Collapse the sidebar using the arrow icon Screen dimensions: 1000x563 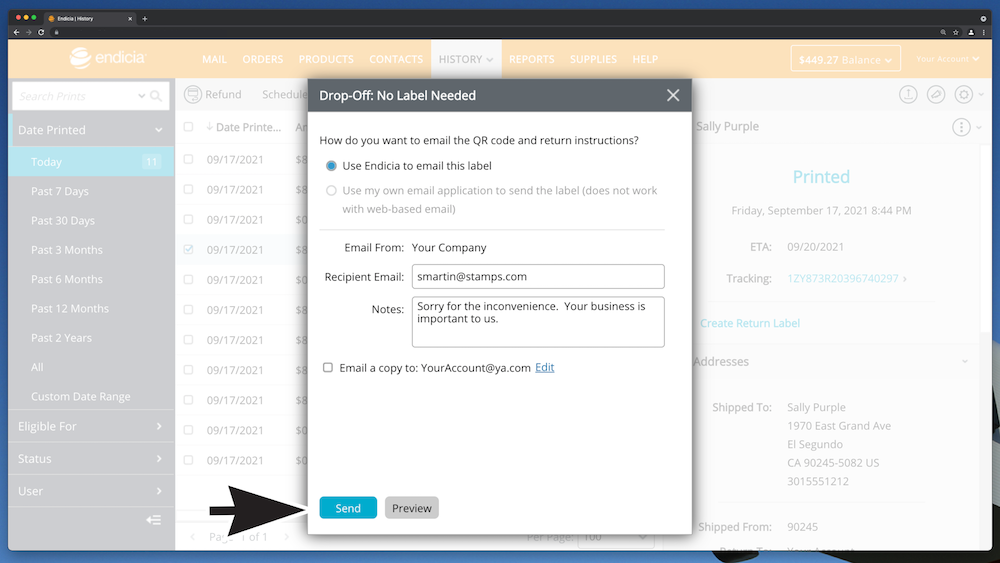[153, 520]
